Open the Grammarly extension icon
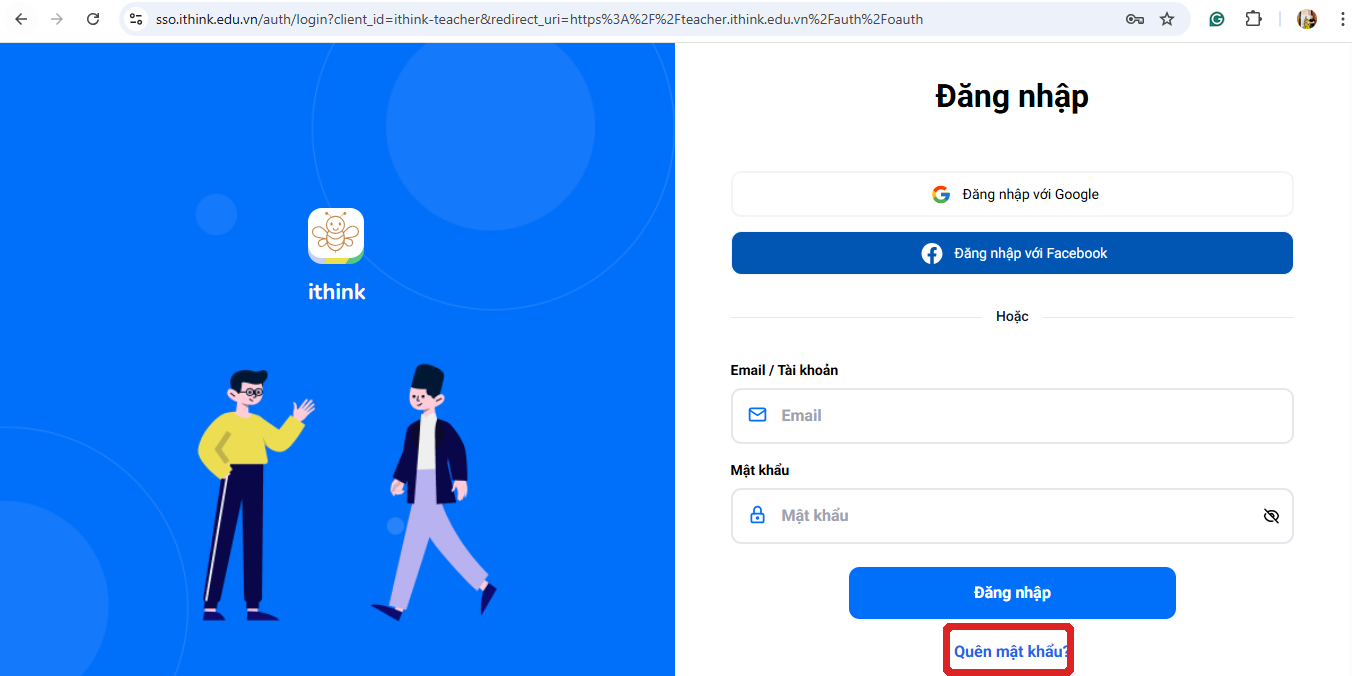The height and width of the screenshot is (676, 1352). [1217, 19]
